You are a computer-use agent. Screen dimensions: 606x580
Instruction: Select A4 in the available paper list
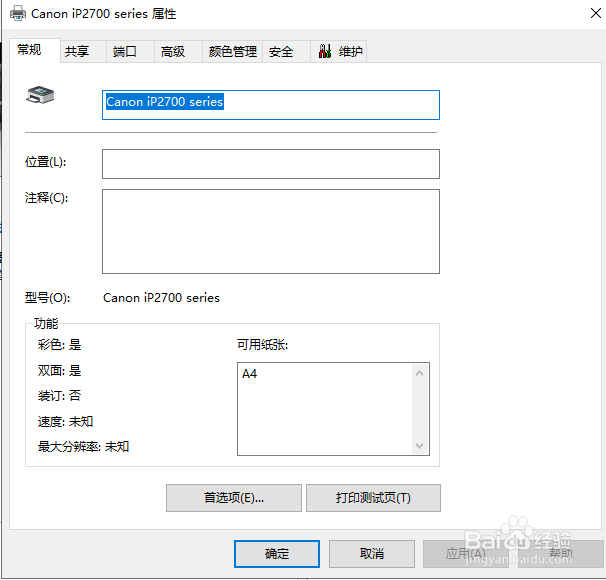(x=249, y=374)
